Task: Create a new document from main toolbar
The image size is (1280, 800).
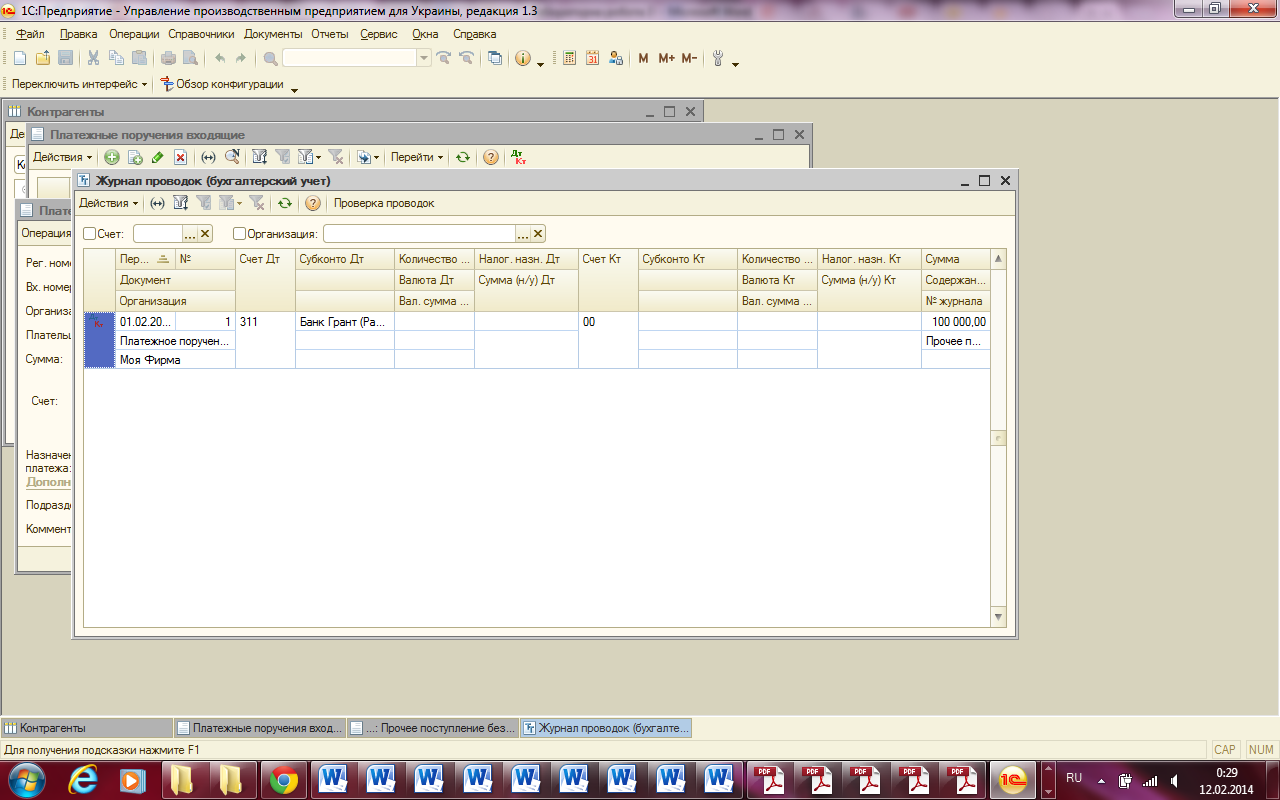Action: (19, 59)
